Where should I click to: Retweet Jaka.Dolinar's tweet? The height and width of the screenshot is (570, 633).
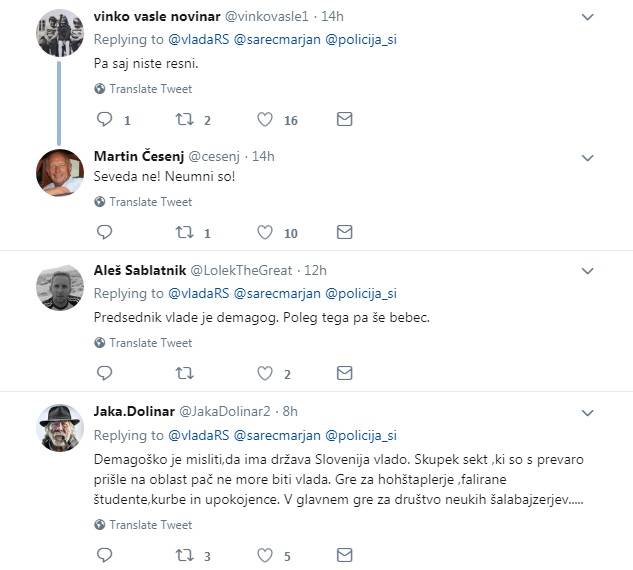tap(184, 555)
